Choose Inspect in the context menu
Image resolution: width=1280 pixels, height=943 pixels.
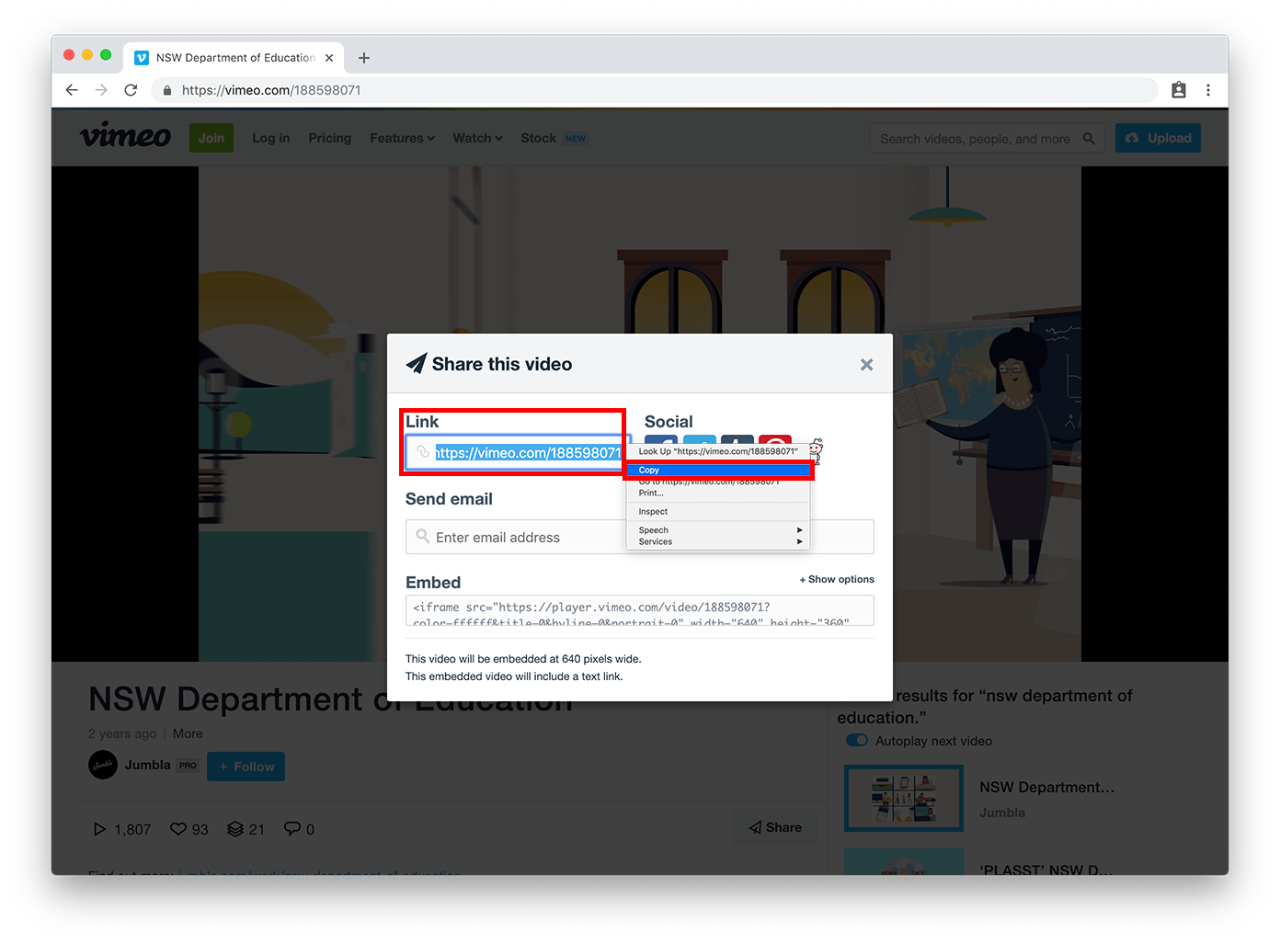pos(718,511)
